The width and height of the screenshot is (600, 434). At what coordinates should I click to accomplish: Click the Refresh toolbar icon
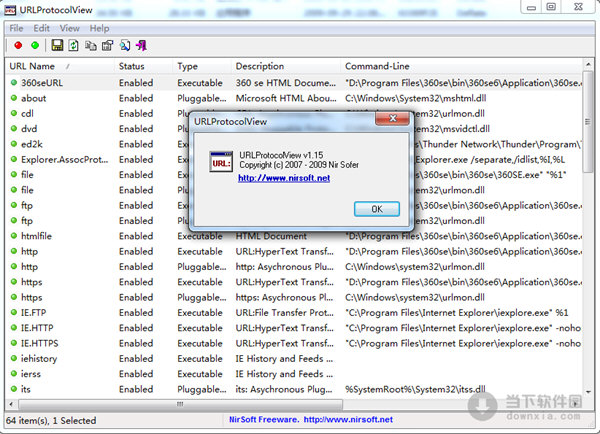[x=73, y=46]
